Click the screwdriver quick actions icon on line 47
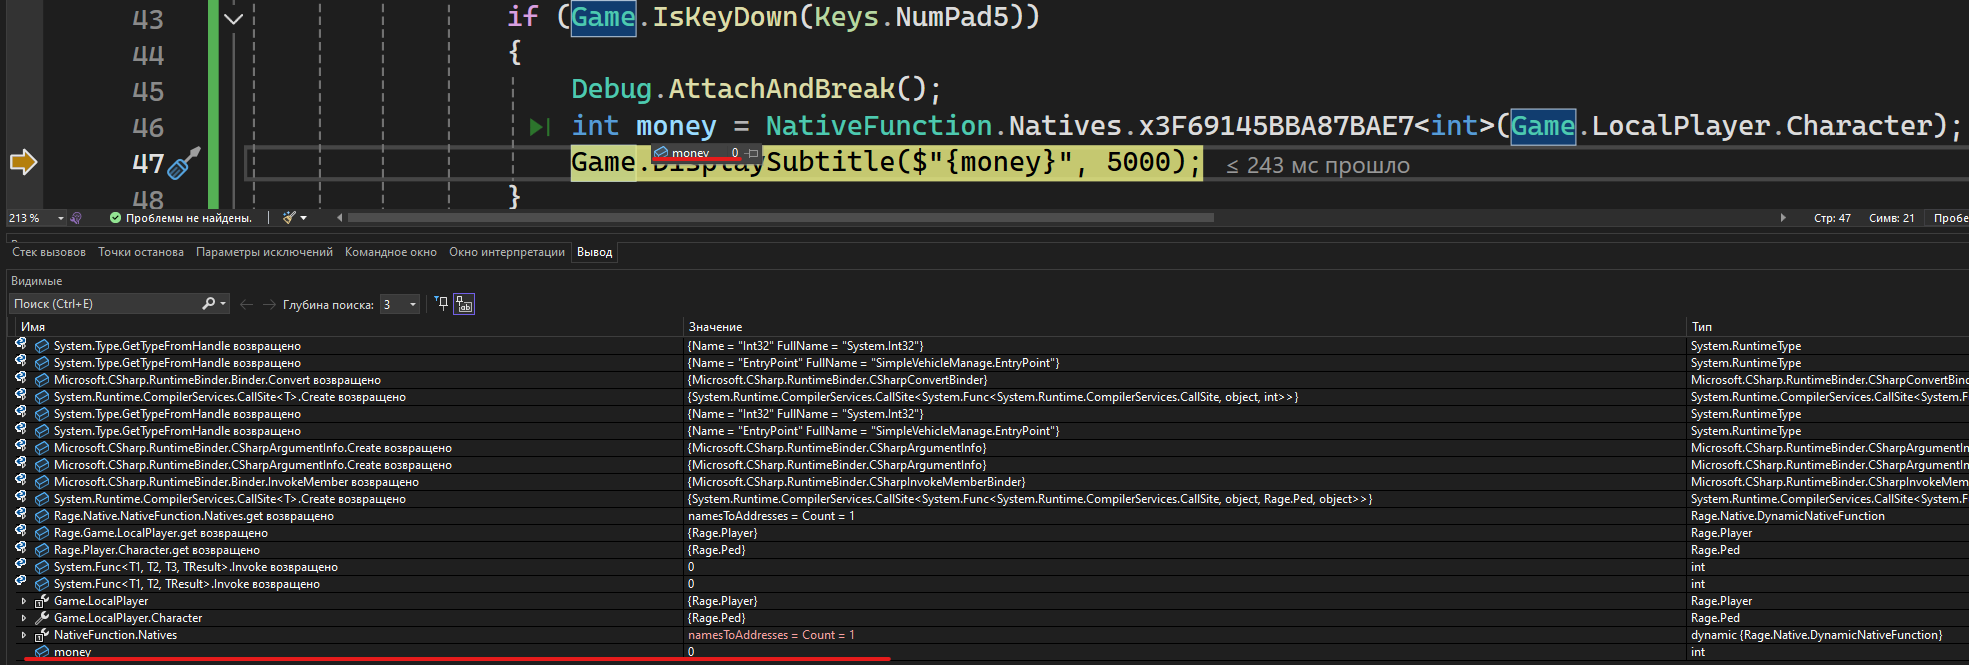 point(184,163)
